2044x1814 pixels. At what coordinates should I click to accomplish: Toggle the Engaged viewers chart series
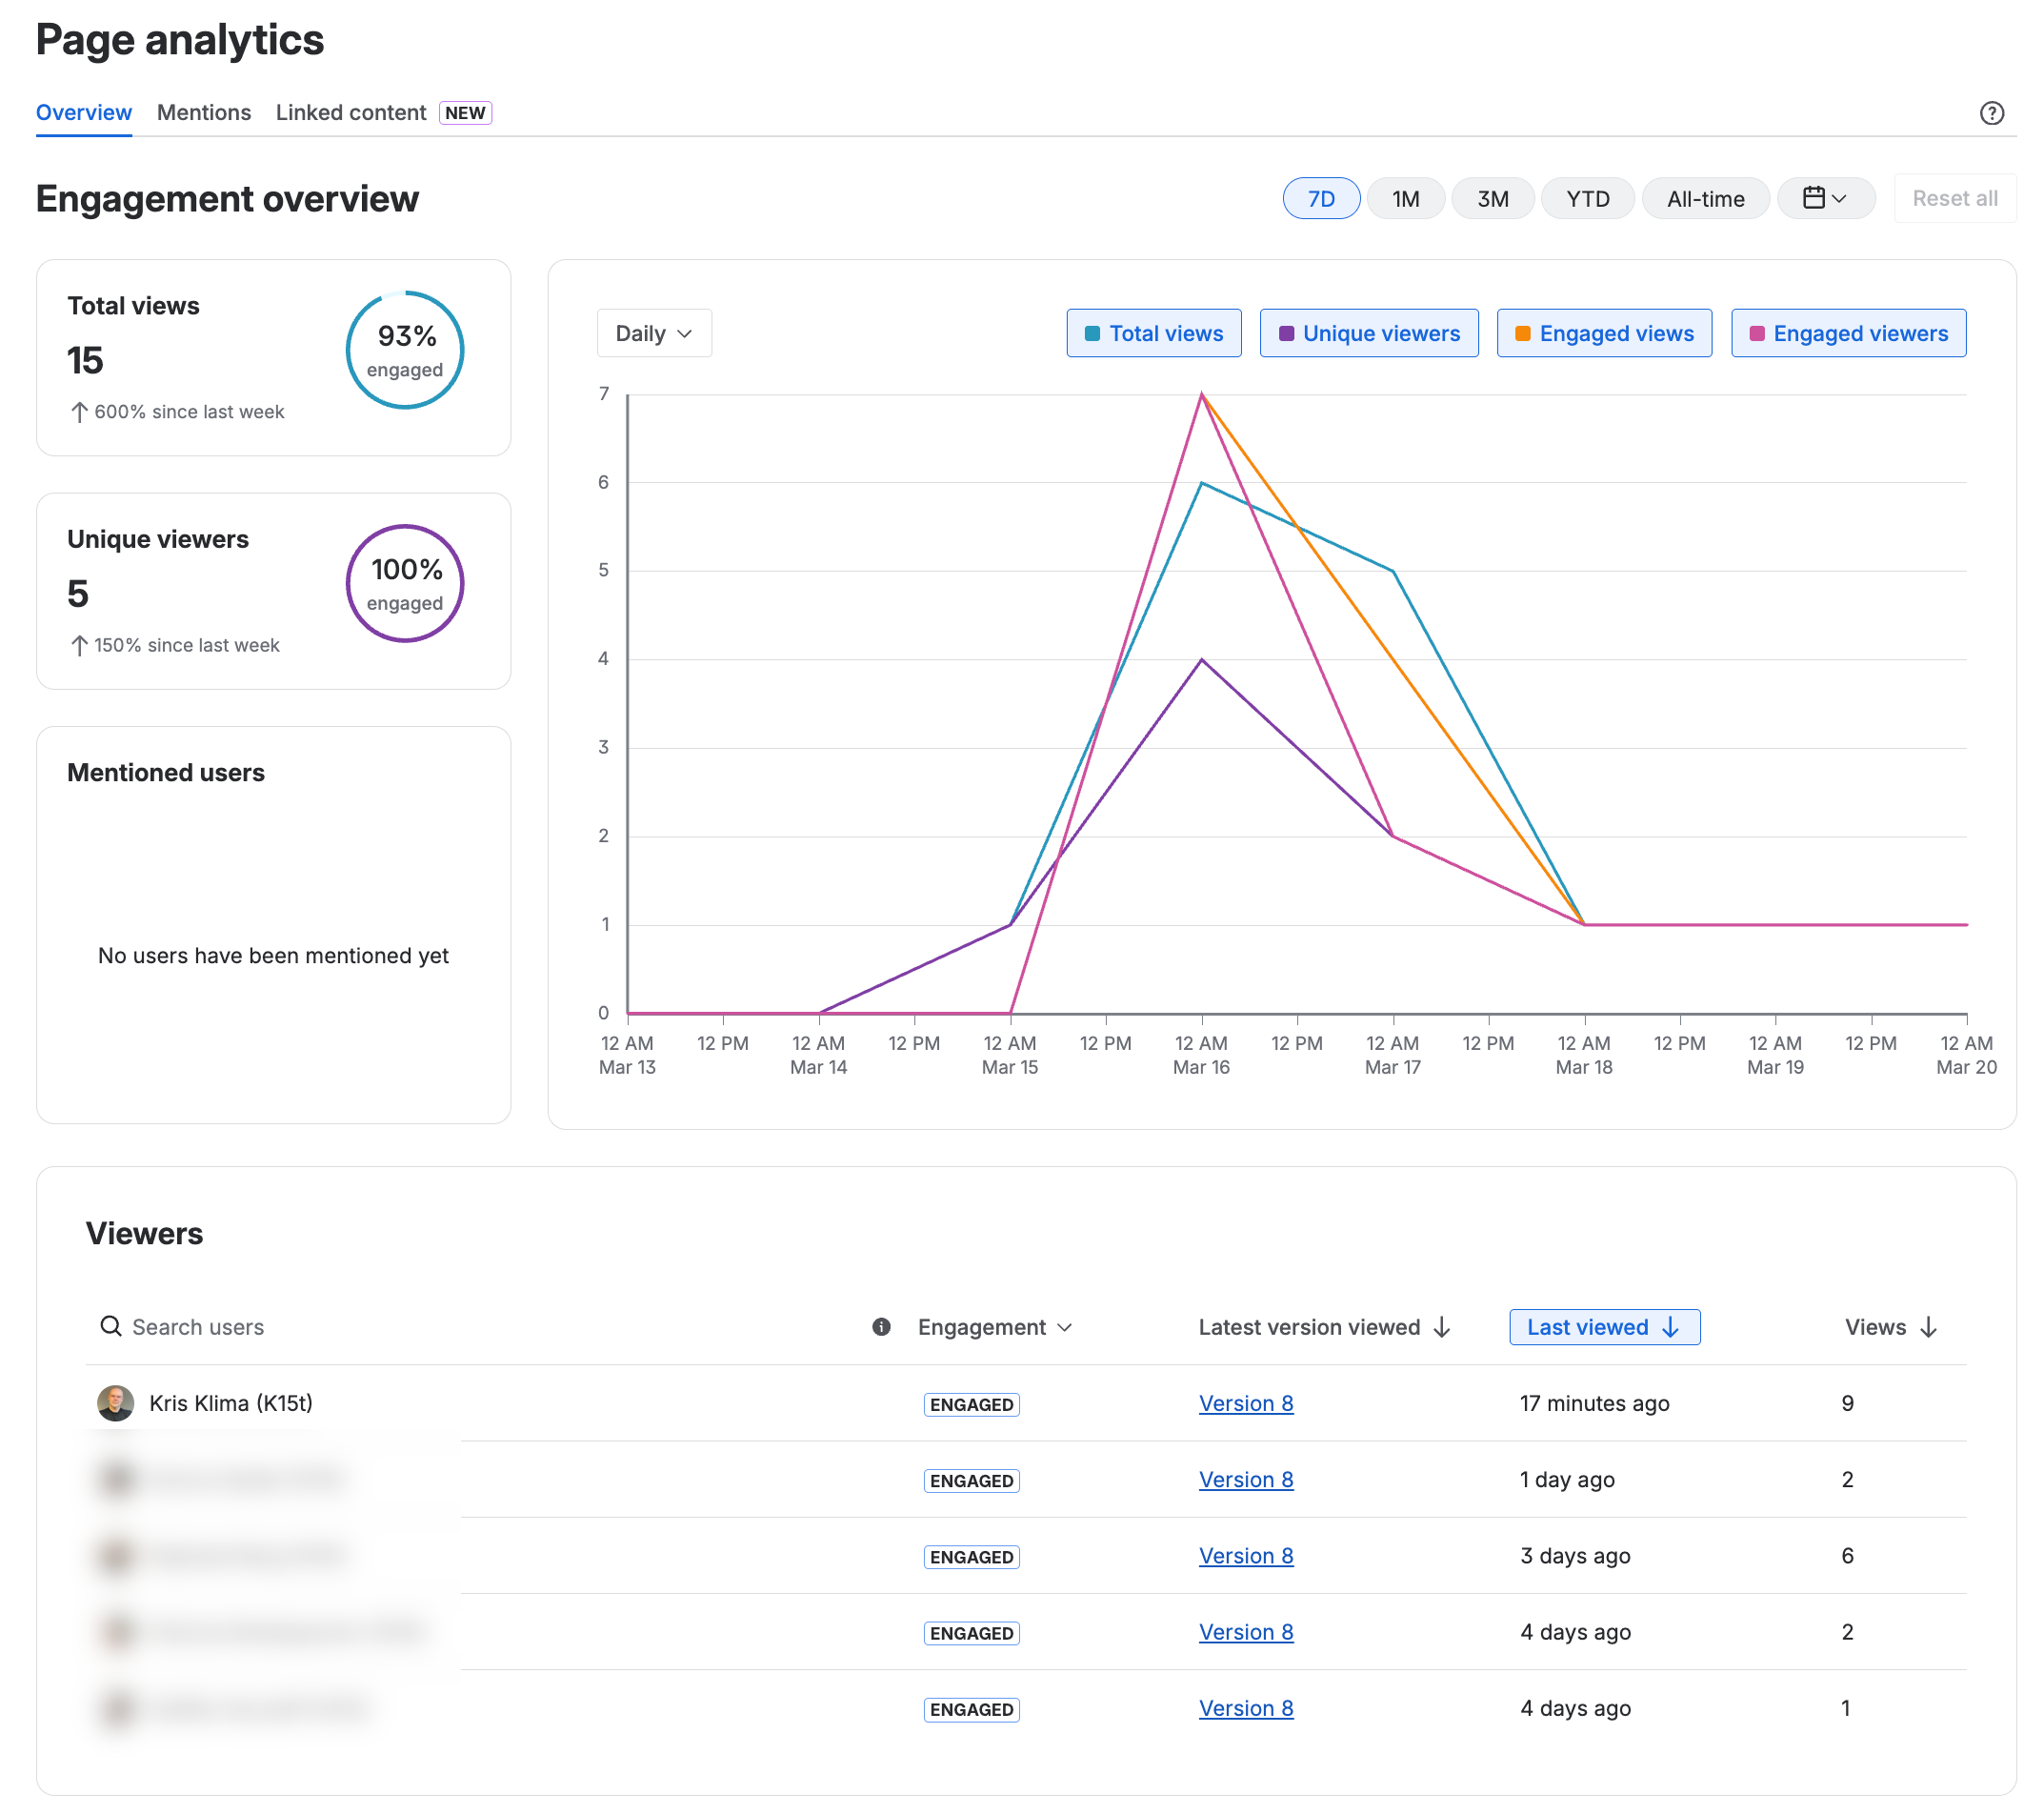[x=1849, y=333]
